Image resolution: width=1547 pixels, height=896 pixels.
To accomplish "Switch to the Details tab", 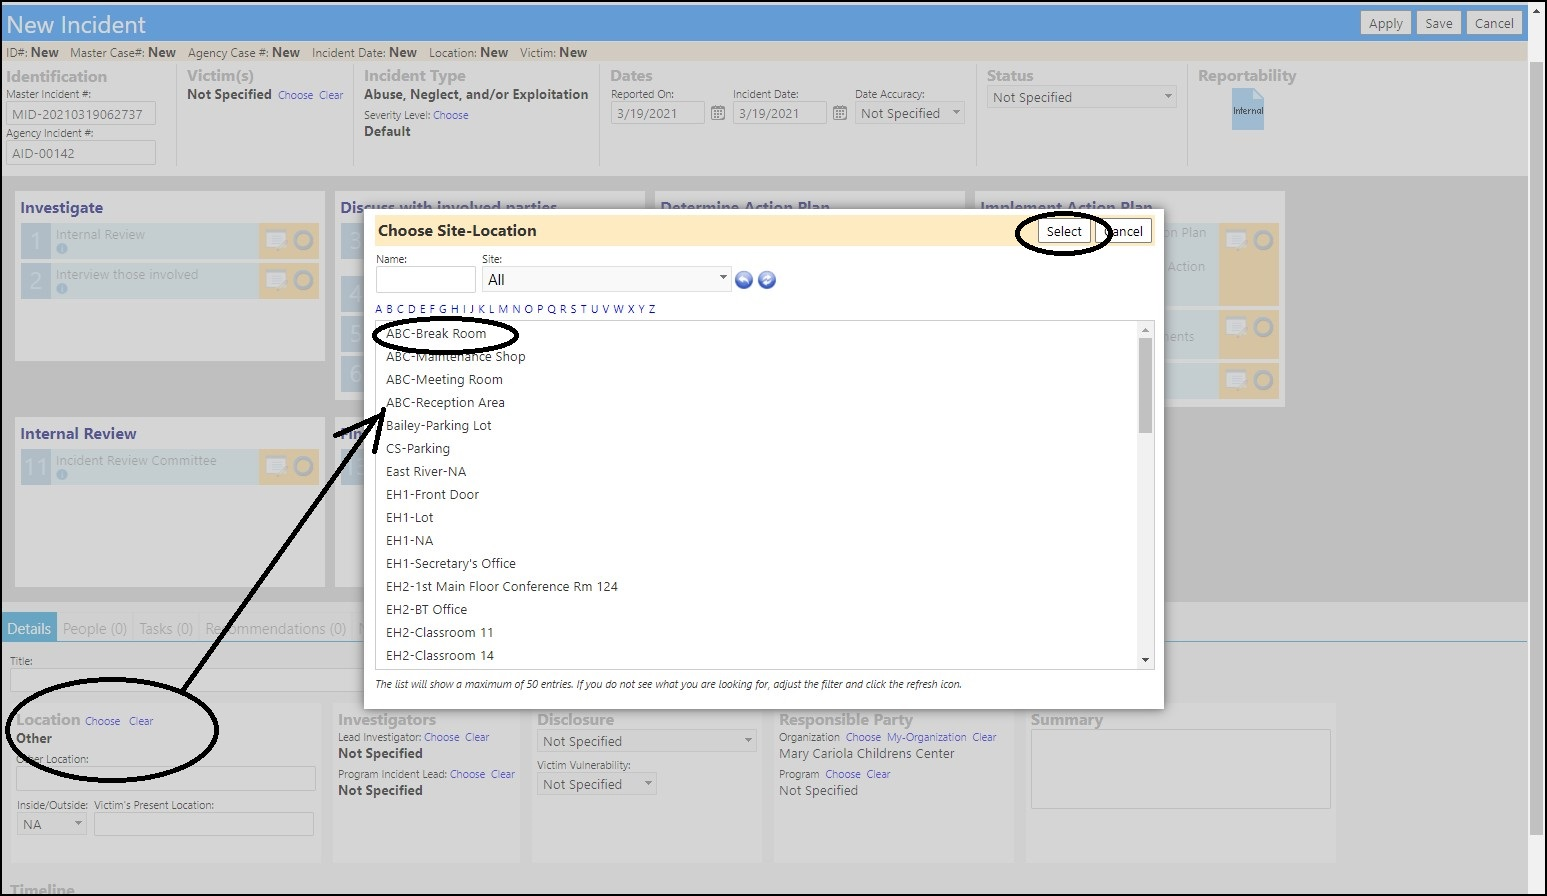I will pyautogui.click(x=29, y=629).
